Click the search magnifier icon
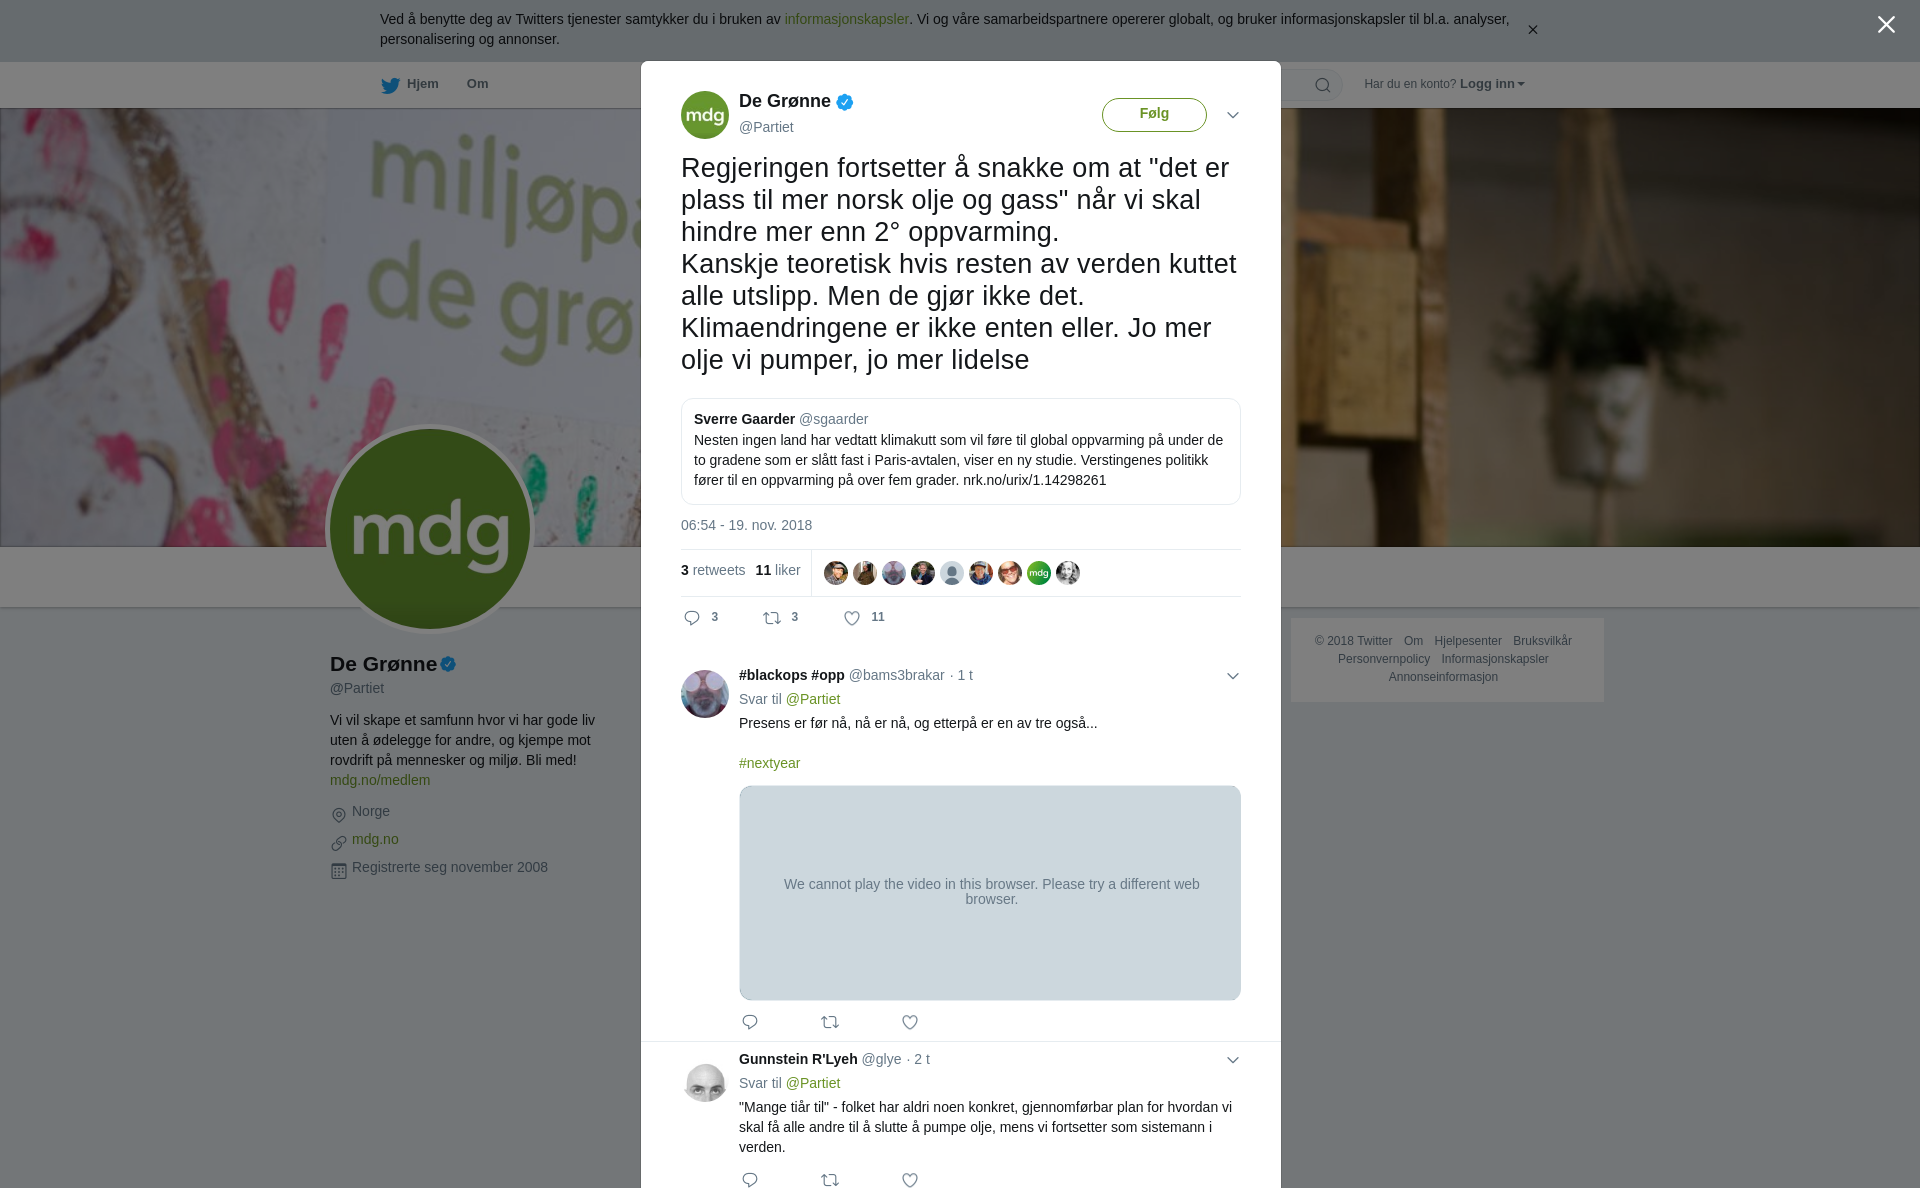Image resolution: width=1920 pixels, height=1188 pixels. pos(1323,85)
